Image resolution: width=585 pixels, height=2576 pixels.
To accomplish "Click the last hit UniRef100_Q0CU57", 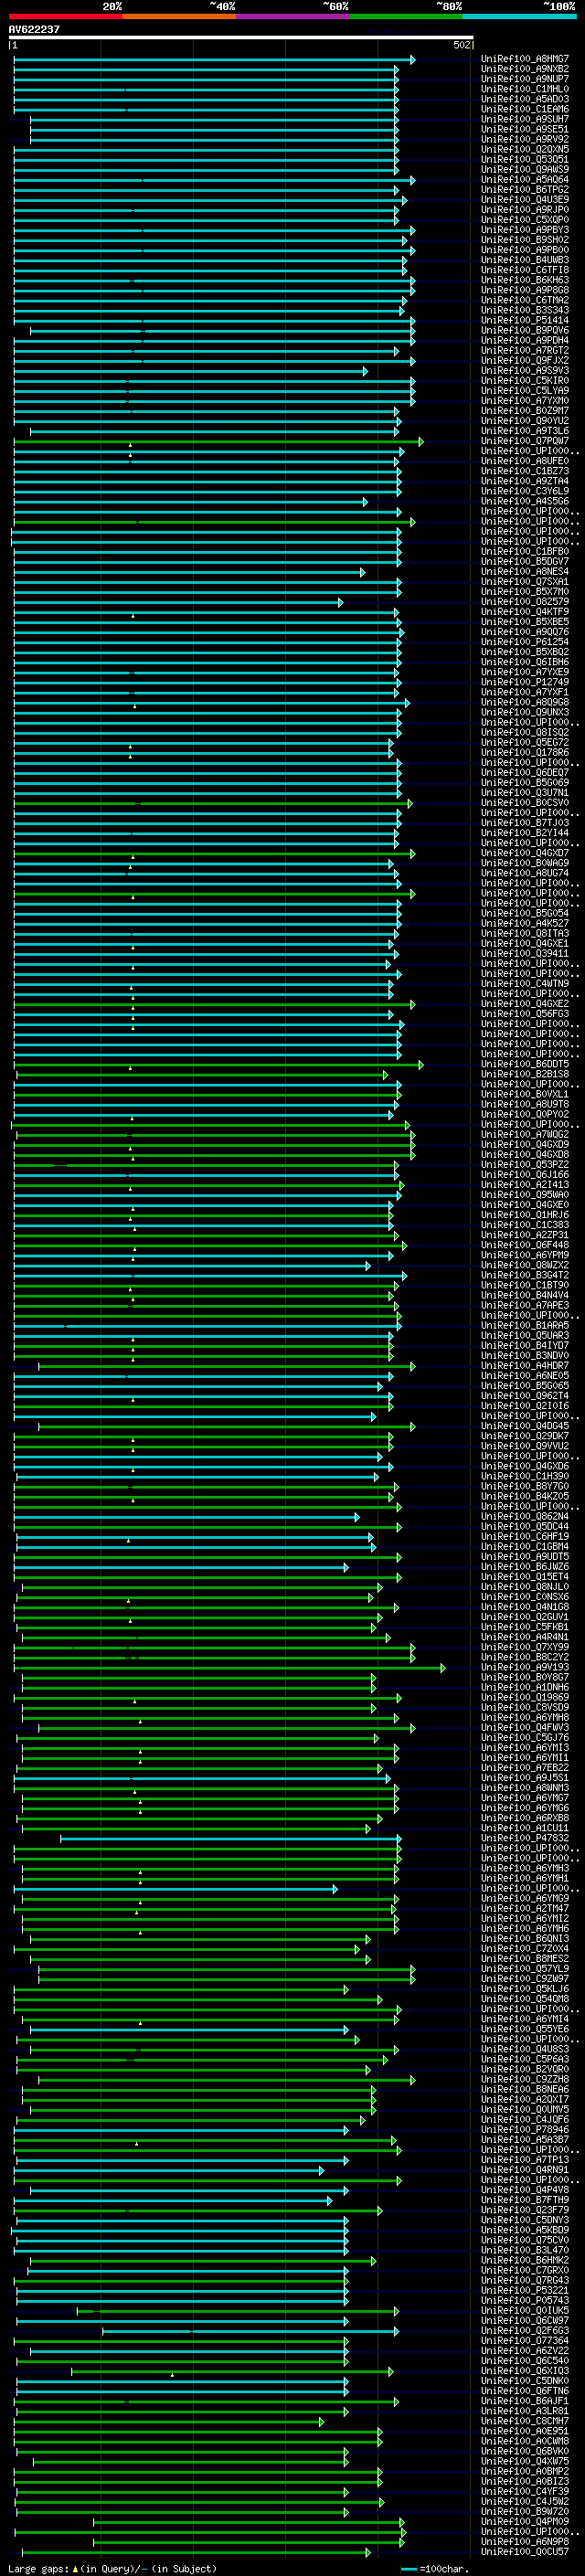I will [525, 2552].
